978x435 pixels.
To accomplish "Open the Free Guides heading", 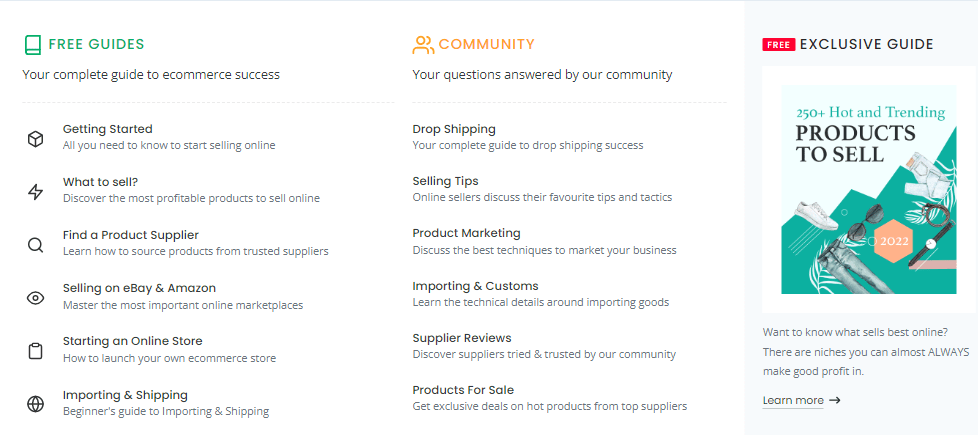I will pos(96,44).
